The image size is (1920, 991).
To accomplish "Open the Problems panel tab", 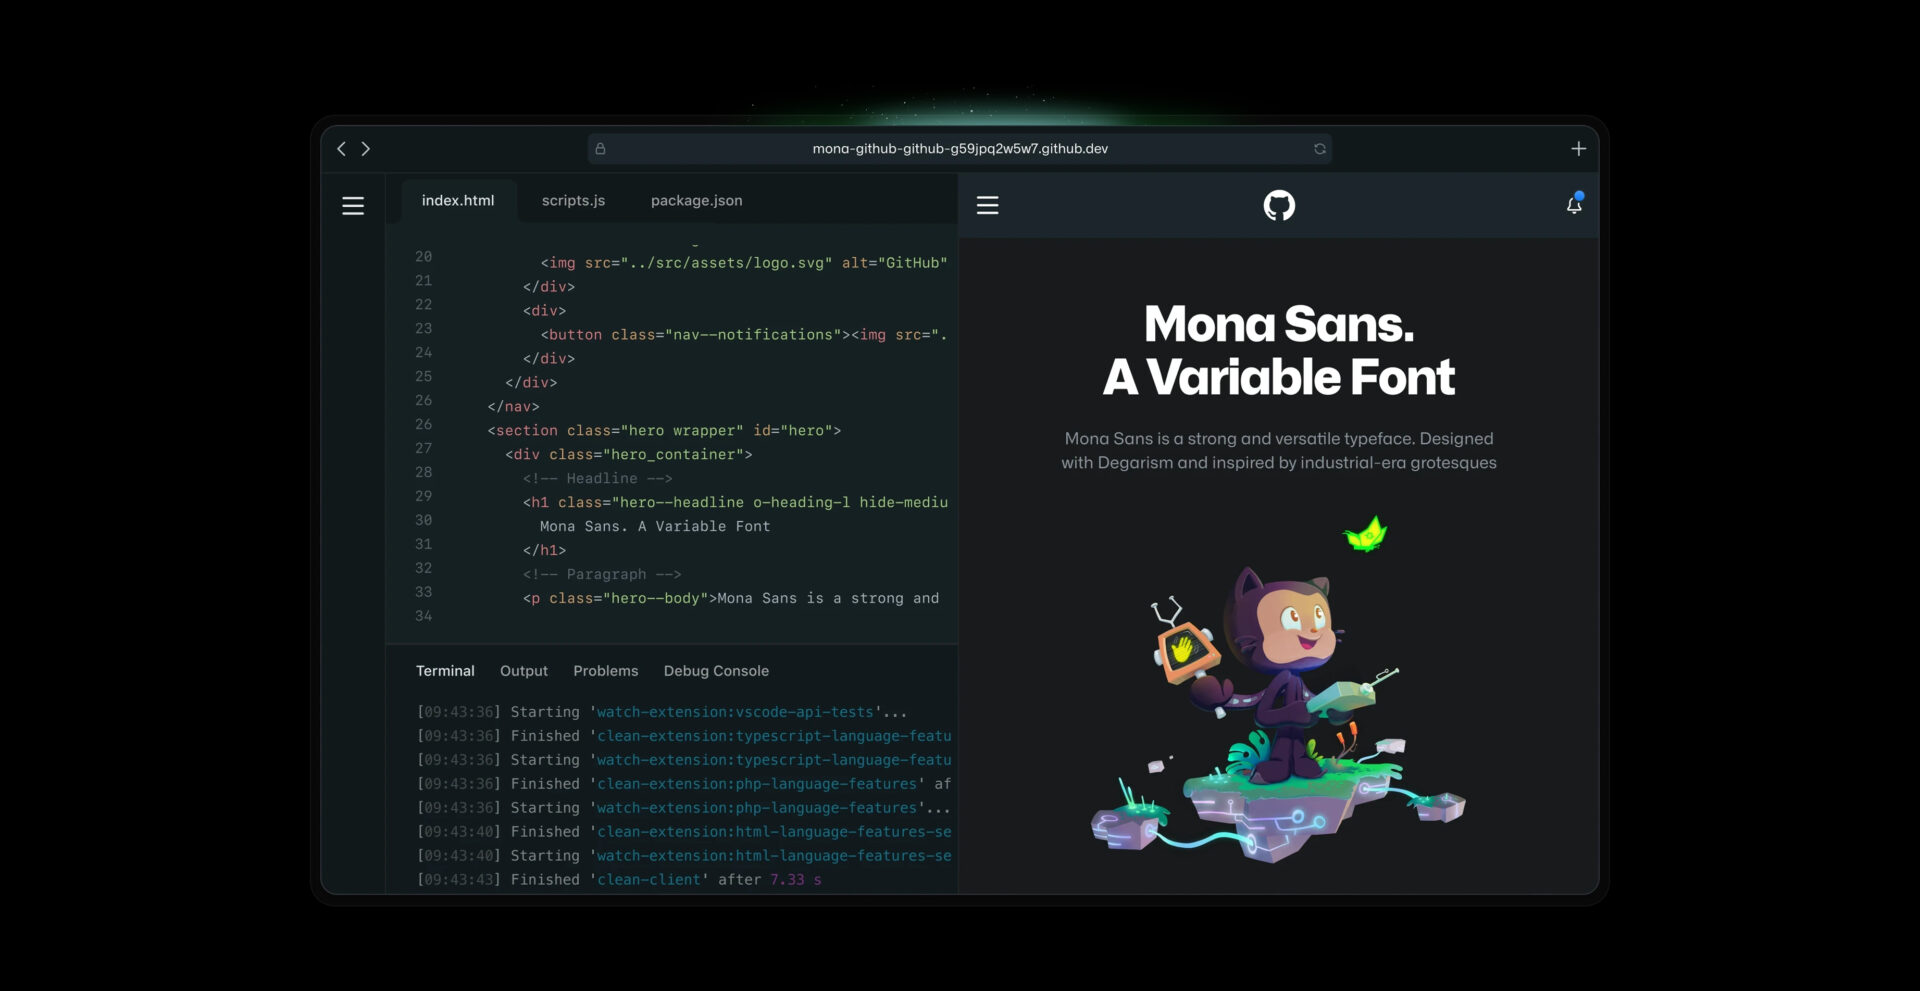I will [x=605, y=671].
